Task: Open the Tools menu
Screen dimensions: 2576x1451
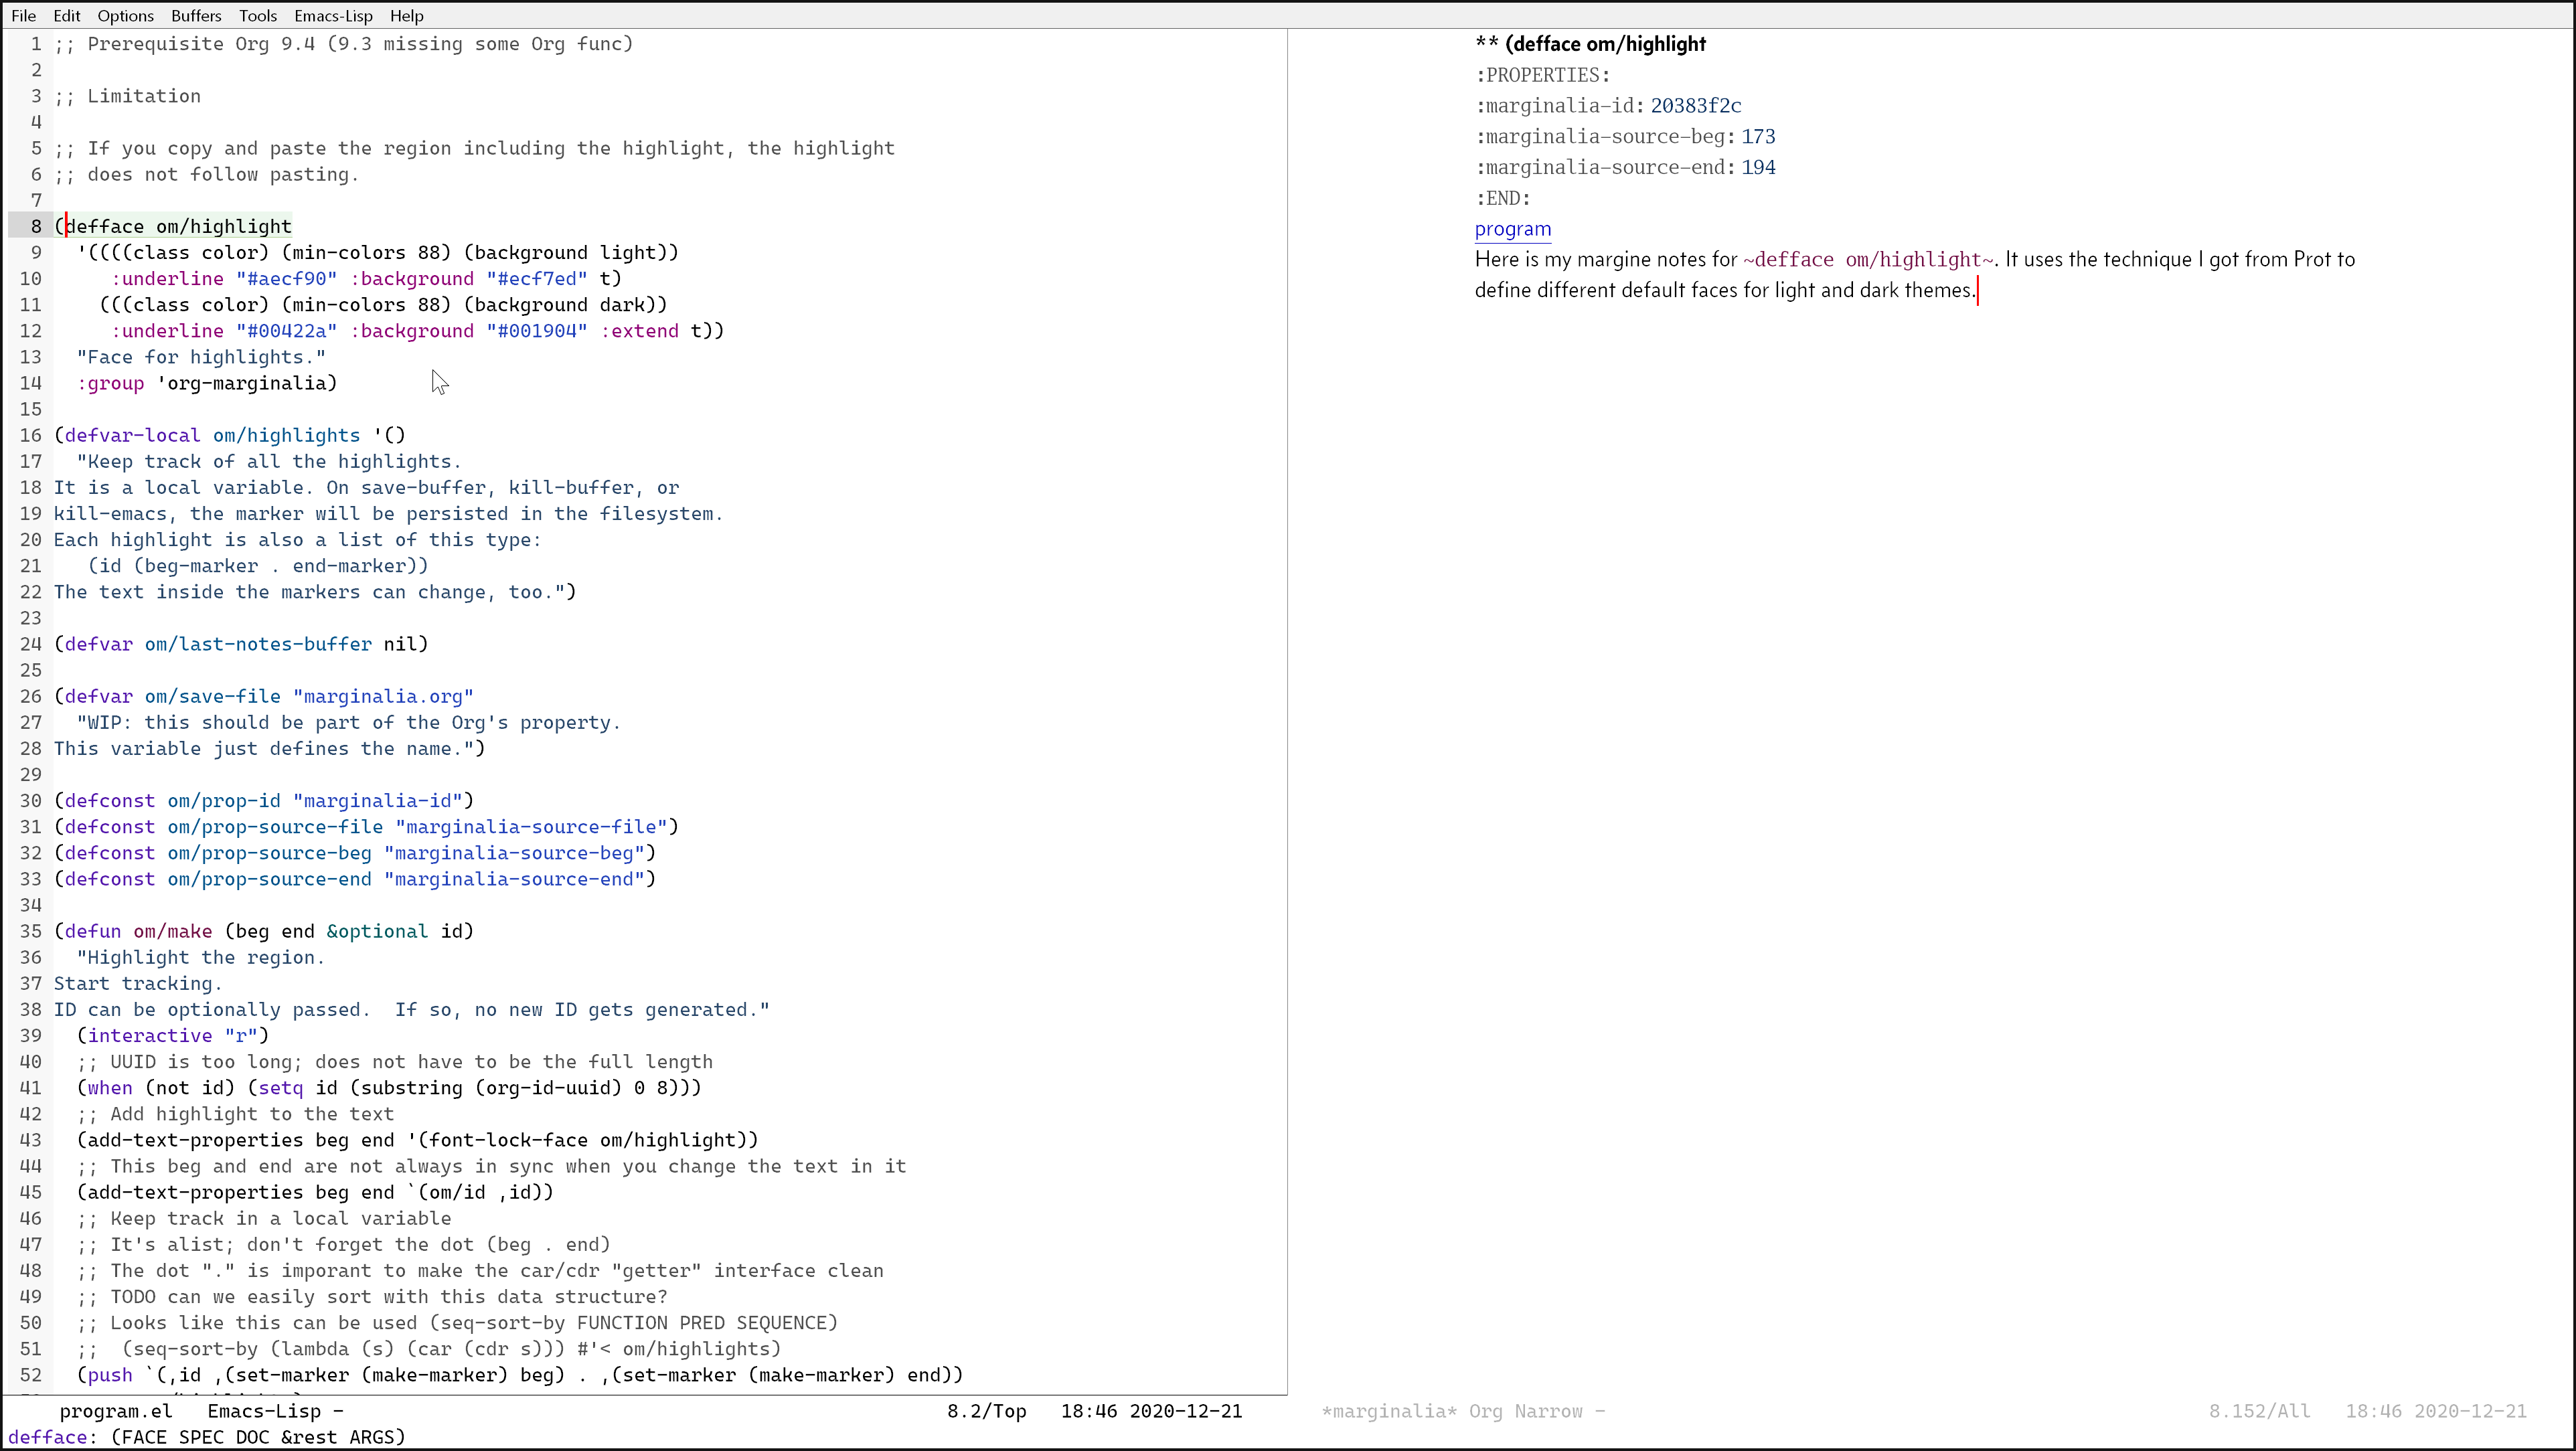Action: [x=257, y=16]
